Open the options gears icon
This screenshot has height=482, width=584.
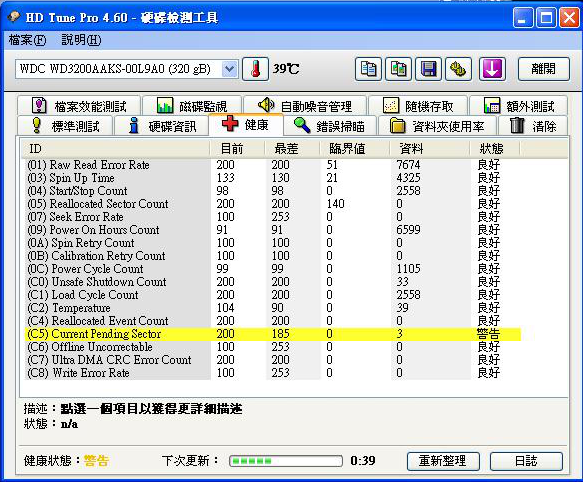tap(458, 69)
